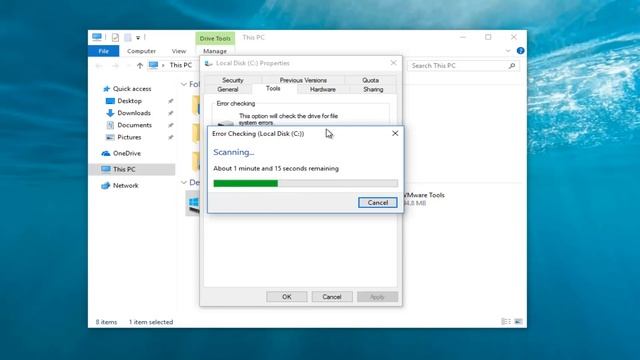Open the Computer ribbon tab
The image size is (640, 360).
tap(141, 51)
